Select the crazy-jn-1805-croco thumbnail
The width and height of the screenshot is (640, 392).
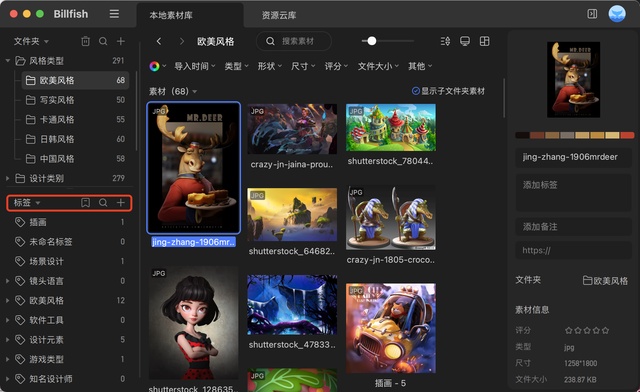391,217
